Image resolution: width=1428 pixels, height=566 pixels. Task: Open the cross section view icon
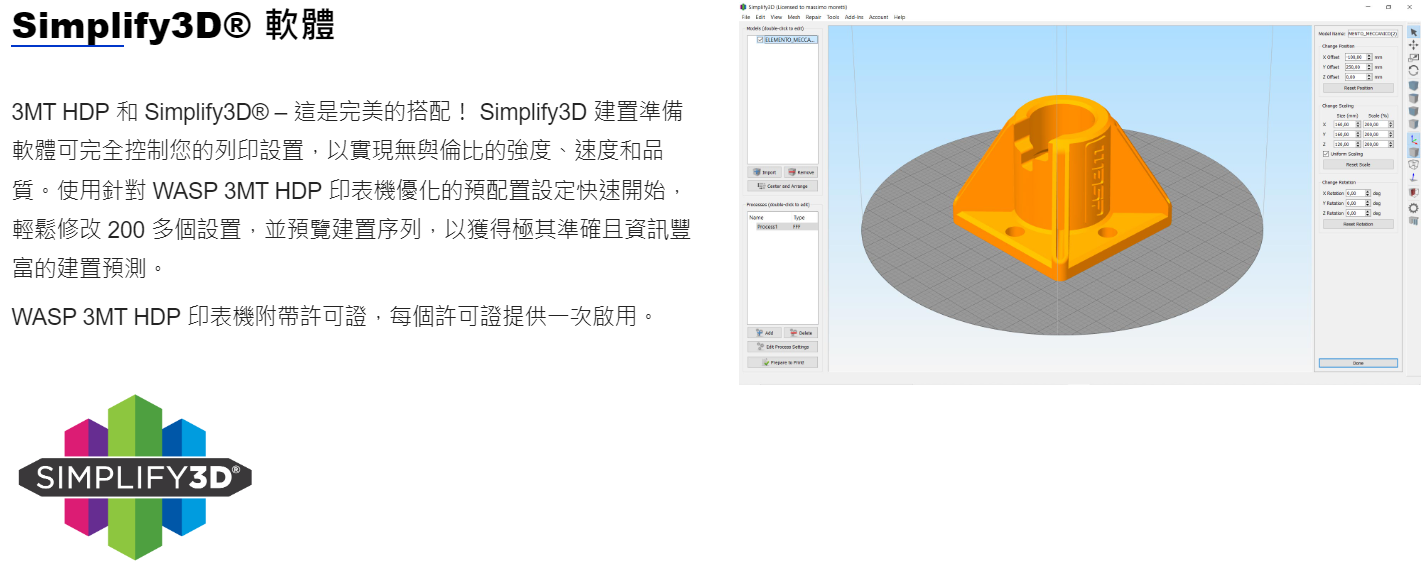[1413, 191]
